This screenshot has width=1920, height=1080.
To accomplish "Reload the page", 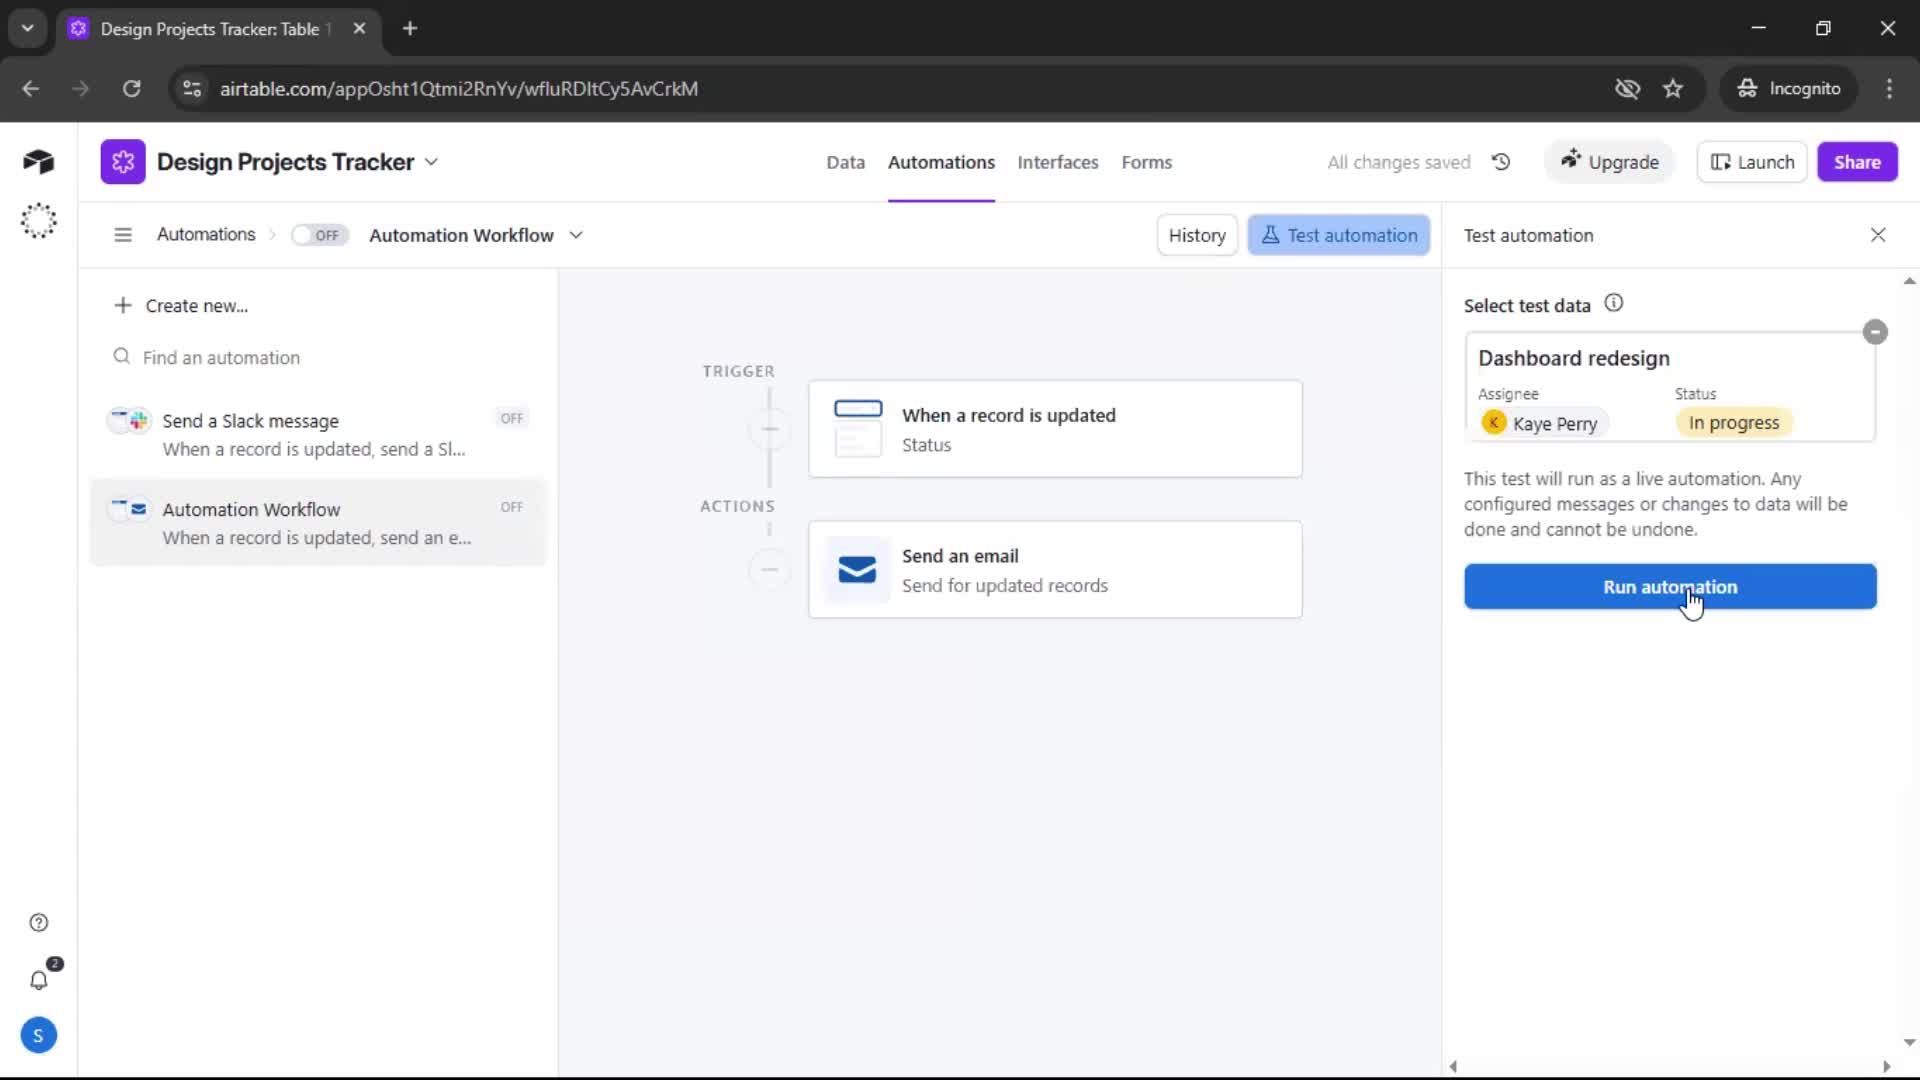I will [131, 89].
